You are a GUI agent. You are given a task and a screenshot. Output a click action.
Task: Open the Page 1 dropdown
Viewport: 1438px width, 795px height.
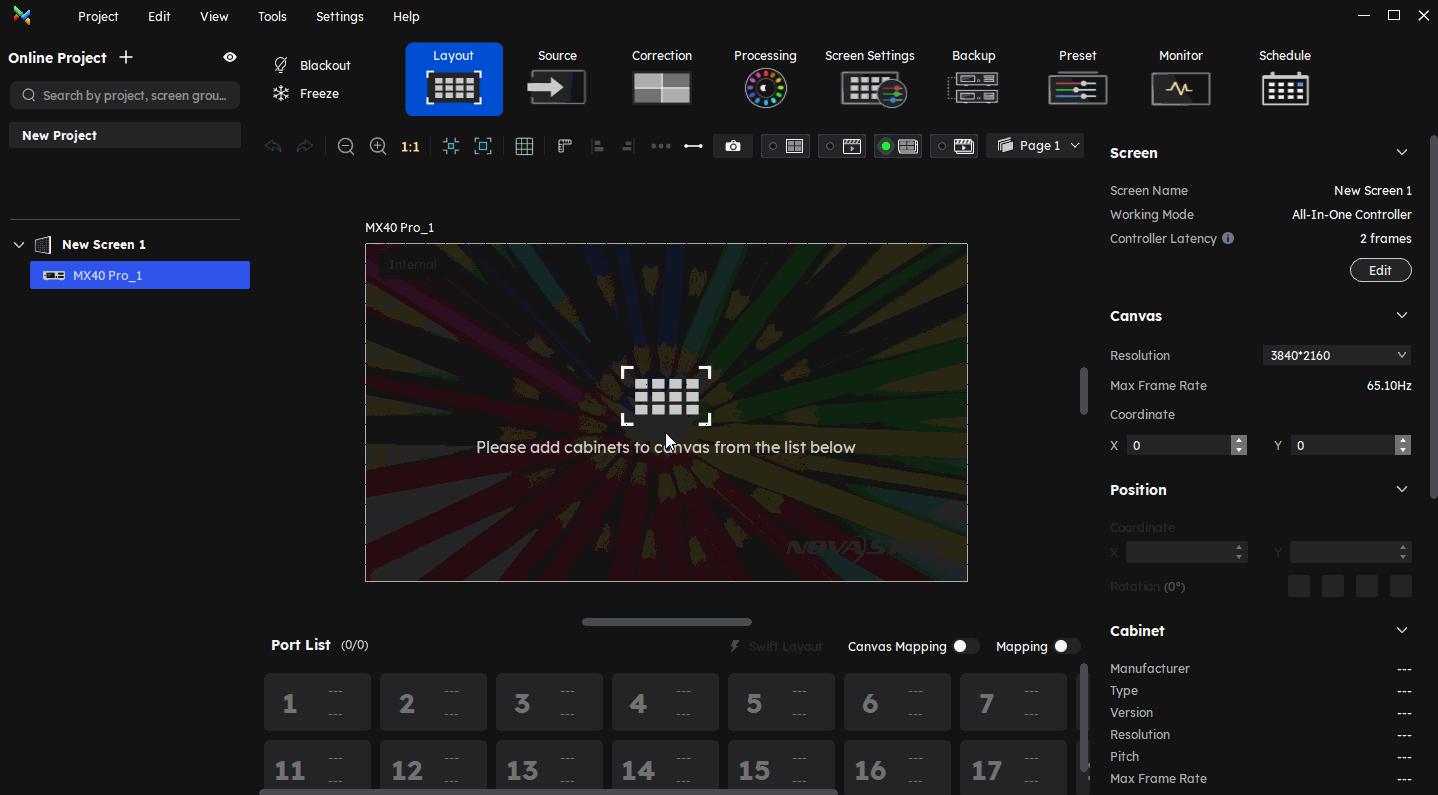tap(1035, 146)
